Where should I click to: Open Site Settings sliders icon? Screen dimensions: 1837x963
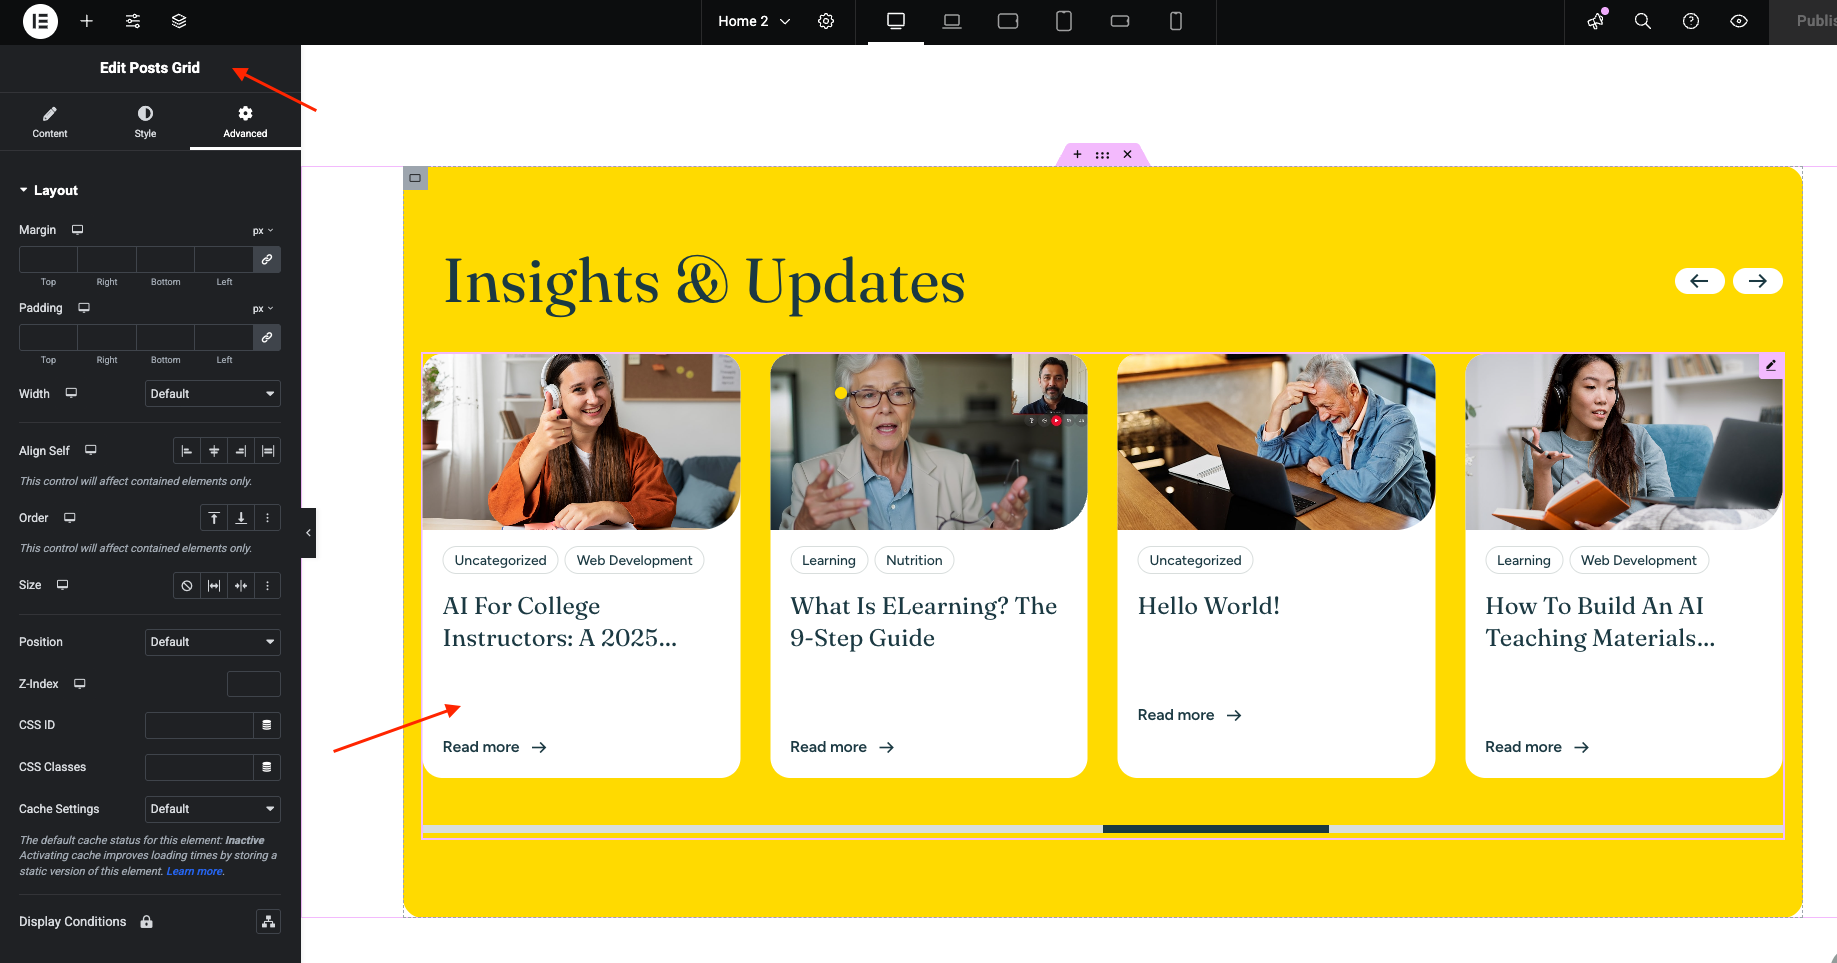pyautogui.click(x=133, y=21)
